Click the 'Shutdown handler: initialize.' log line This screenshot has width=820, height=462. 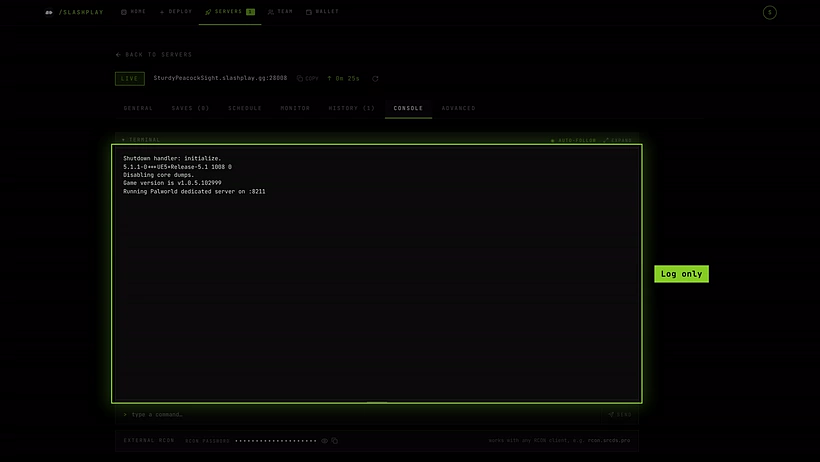172,158
